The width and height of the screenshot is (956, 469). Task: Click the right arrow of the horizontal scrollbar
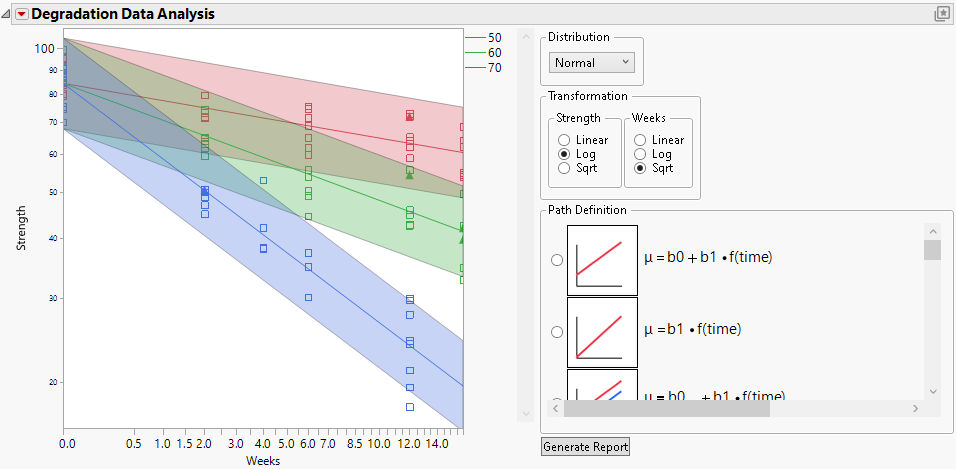tap(915, 409)
